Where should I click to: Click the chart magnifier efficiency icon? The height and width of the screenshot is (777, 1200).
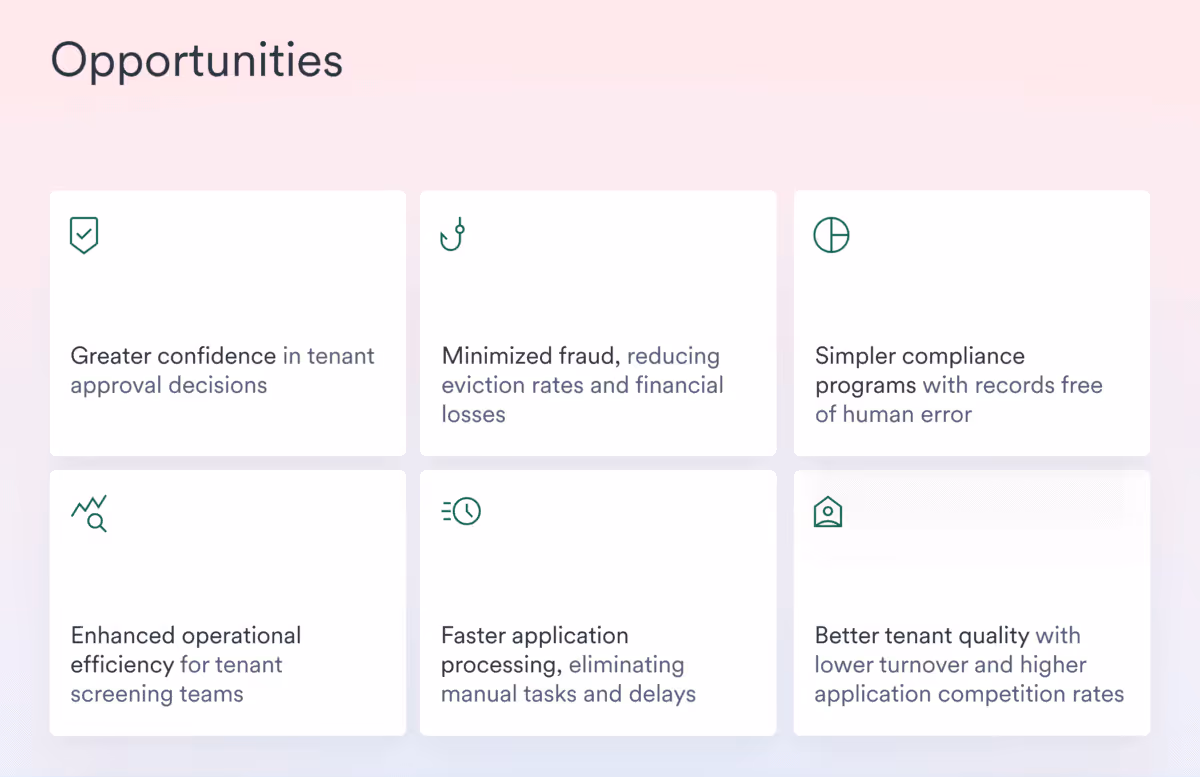(x=89, y=513)
